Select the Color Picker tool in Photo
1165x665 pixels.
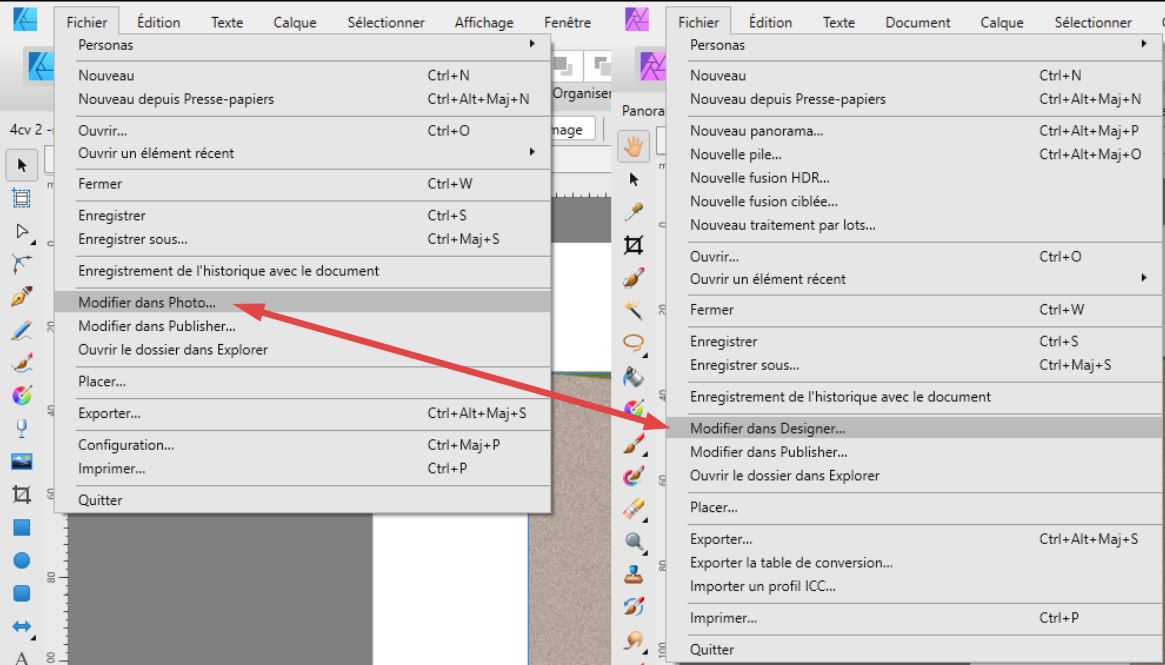(633, 212)
